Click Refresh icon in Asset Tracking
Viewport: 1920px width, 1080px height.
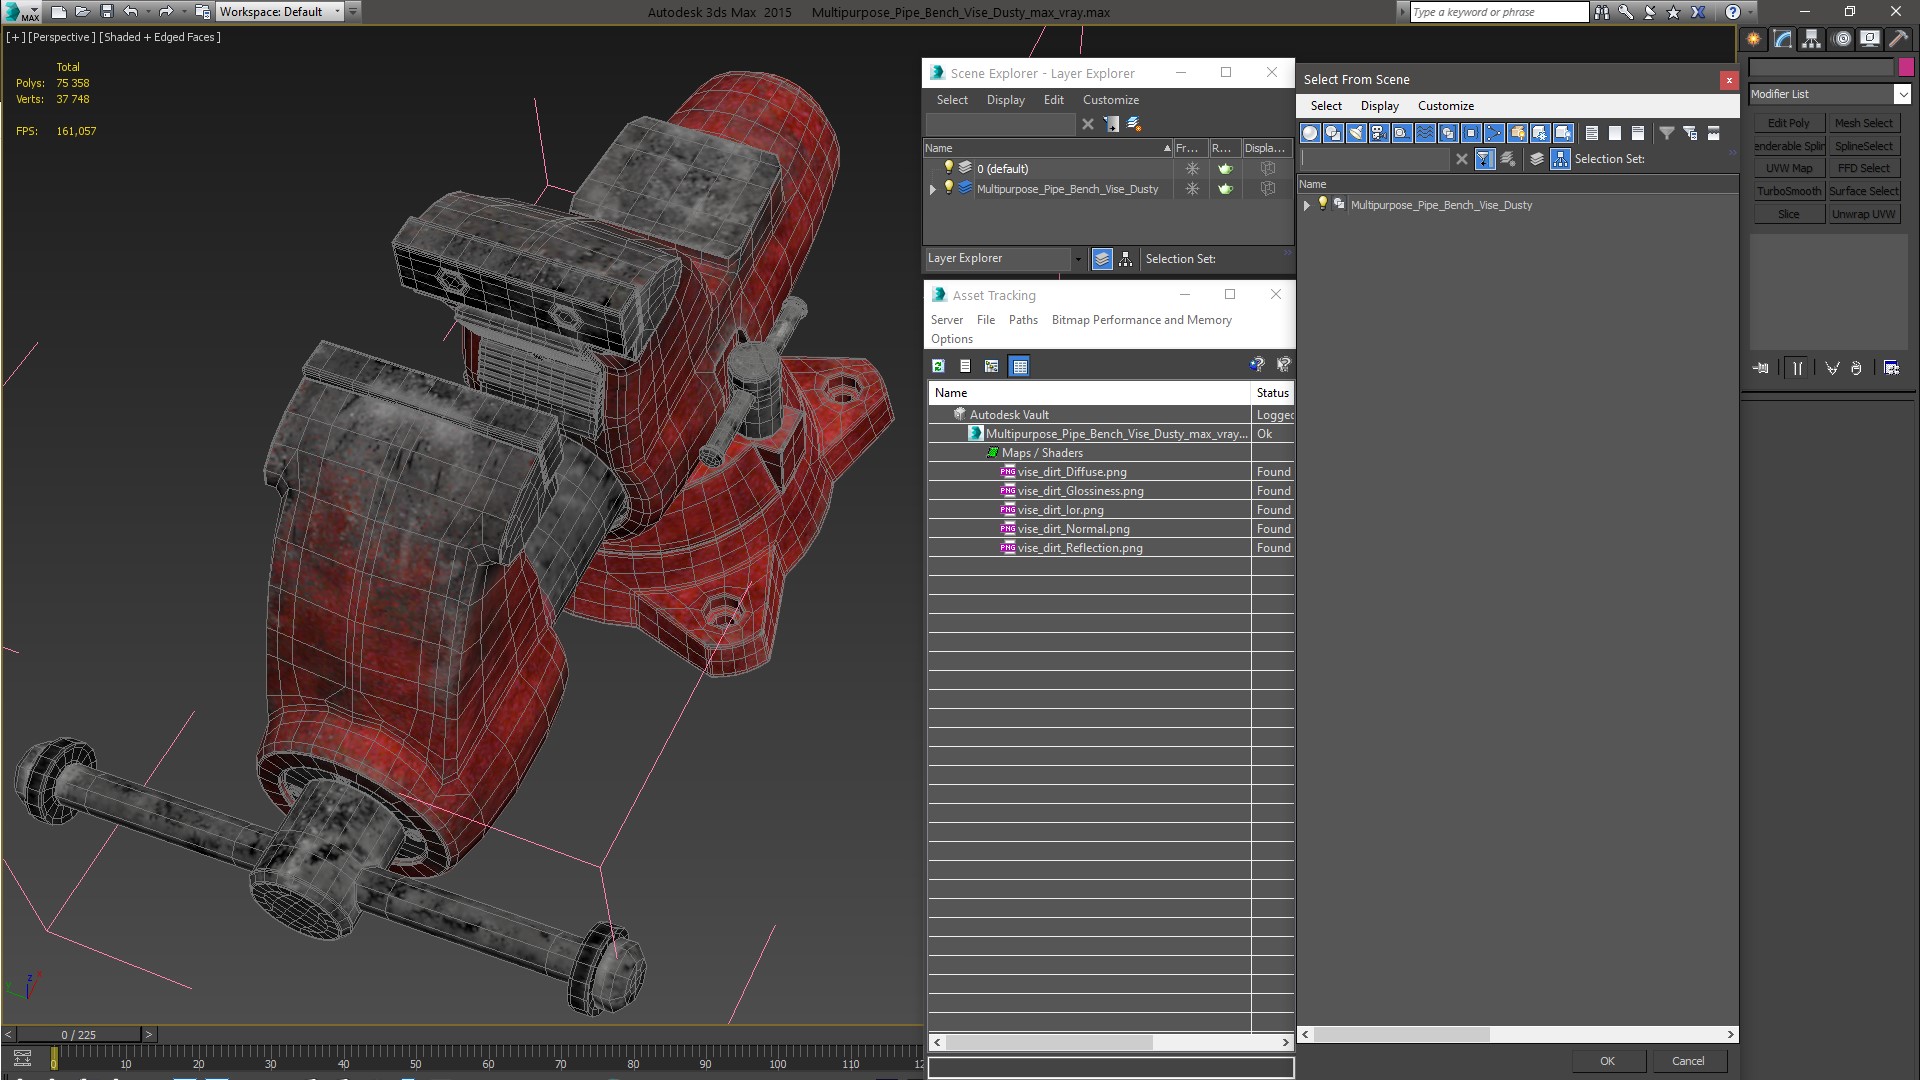(x=938, y=366)
